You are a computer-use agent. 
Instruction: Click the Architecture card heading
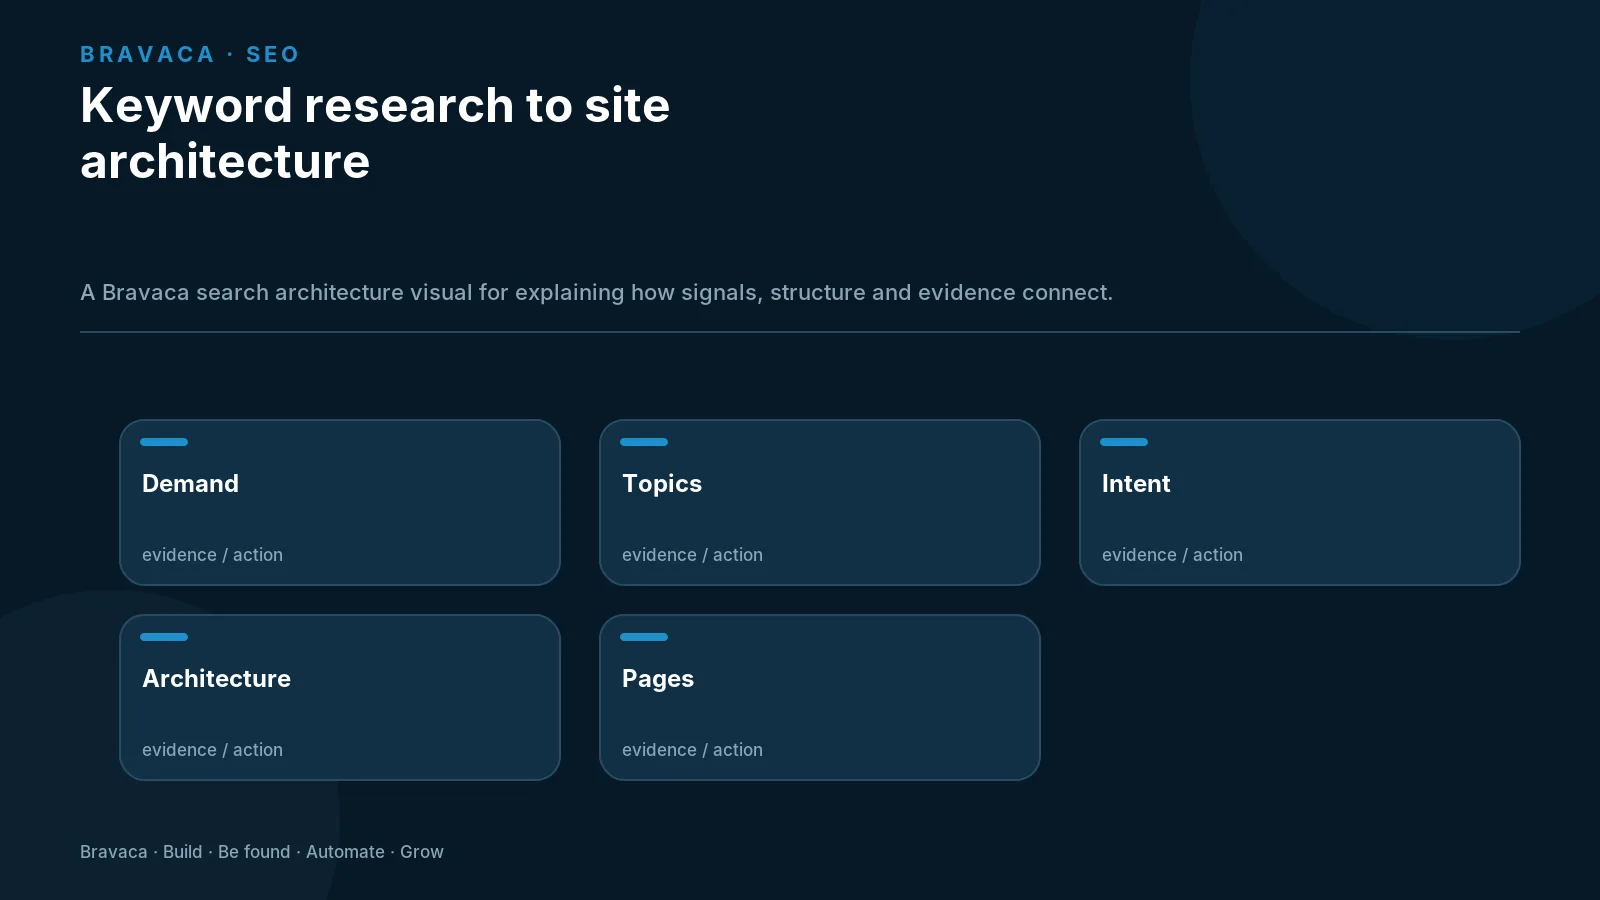tap(216, 678)
